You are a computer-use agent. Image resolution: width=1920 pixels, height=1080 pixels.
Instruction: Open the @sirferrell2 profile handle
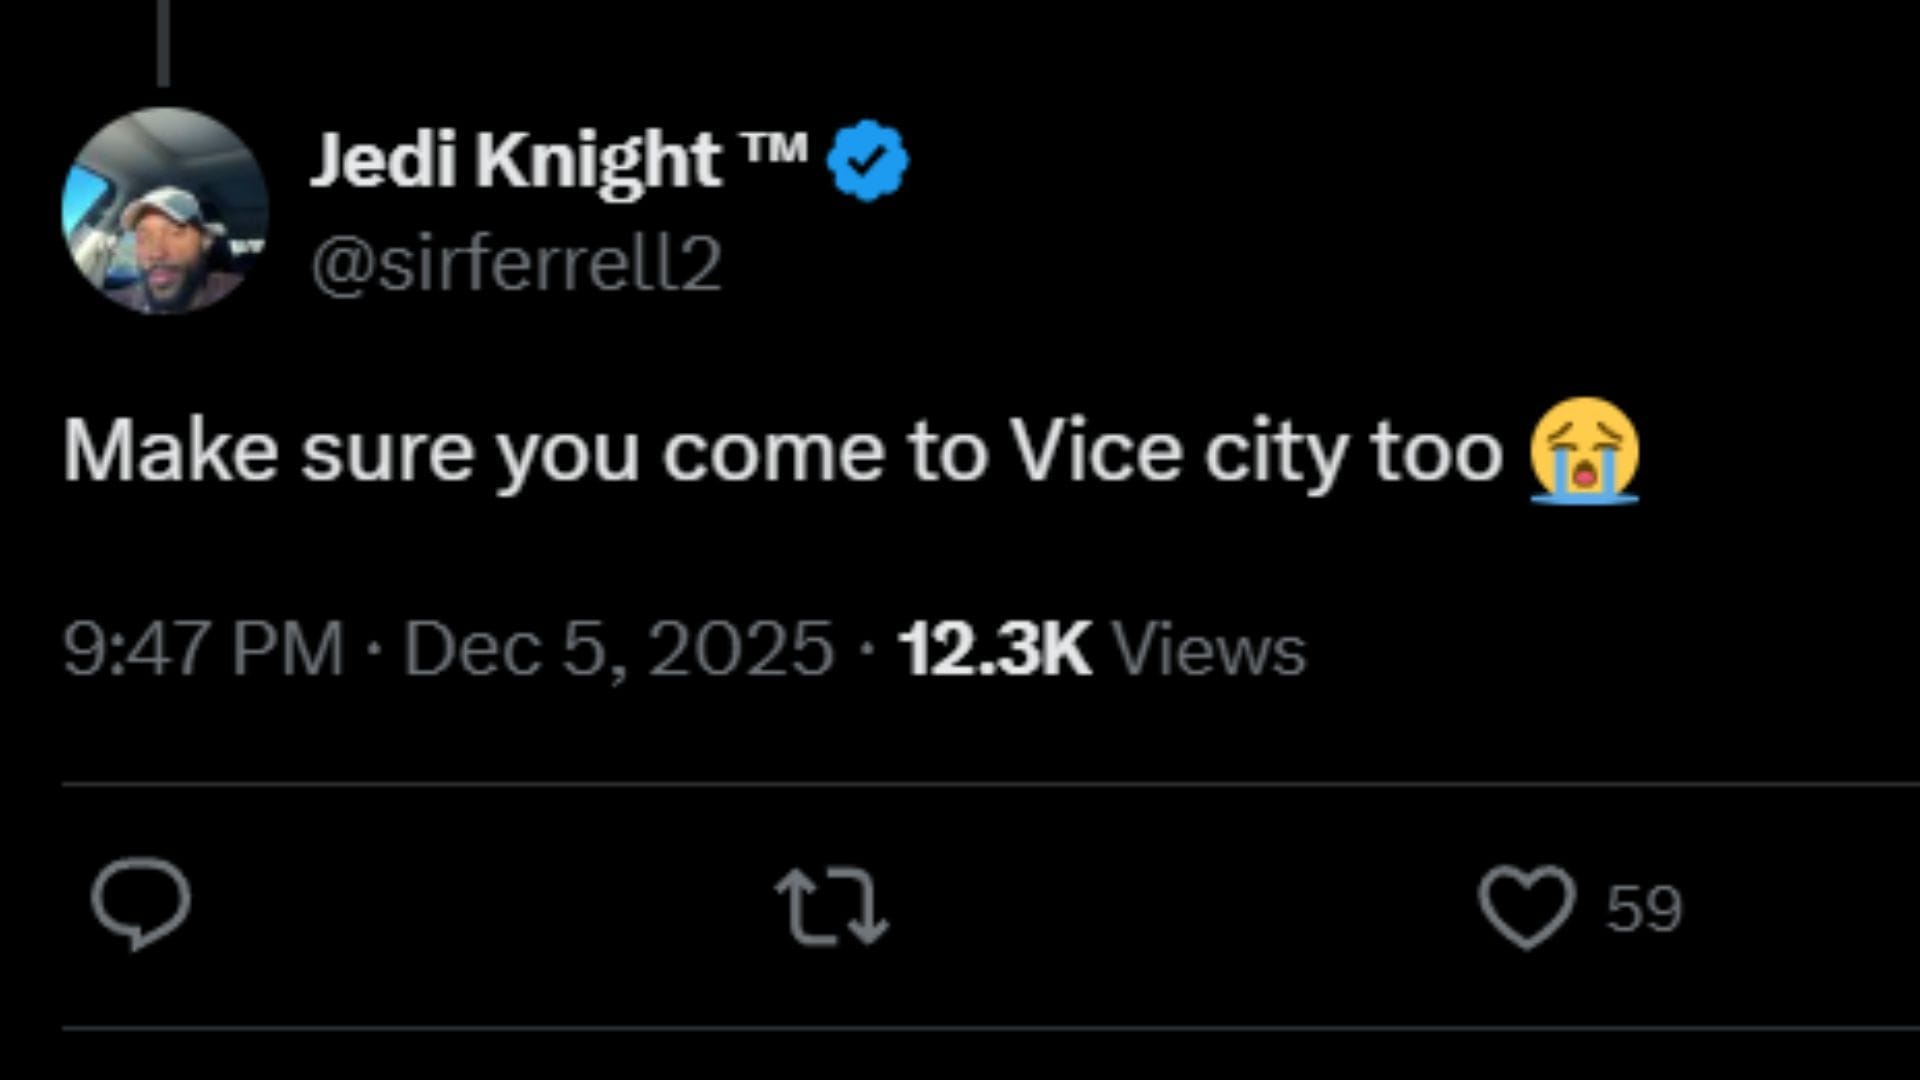pyautogui.click(x=520, y=263)
